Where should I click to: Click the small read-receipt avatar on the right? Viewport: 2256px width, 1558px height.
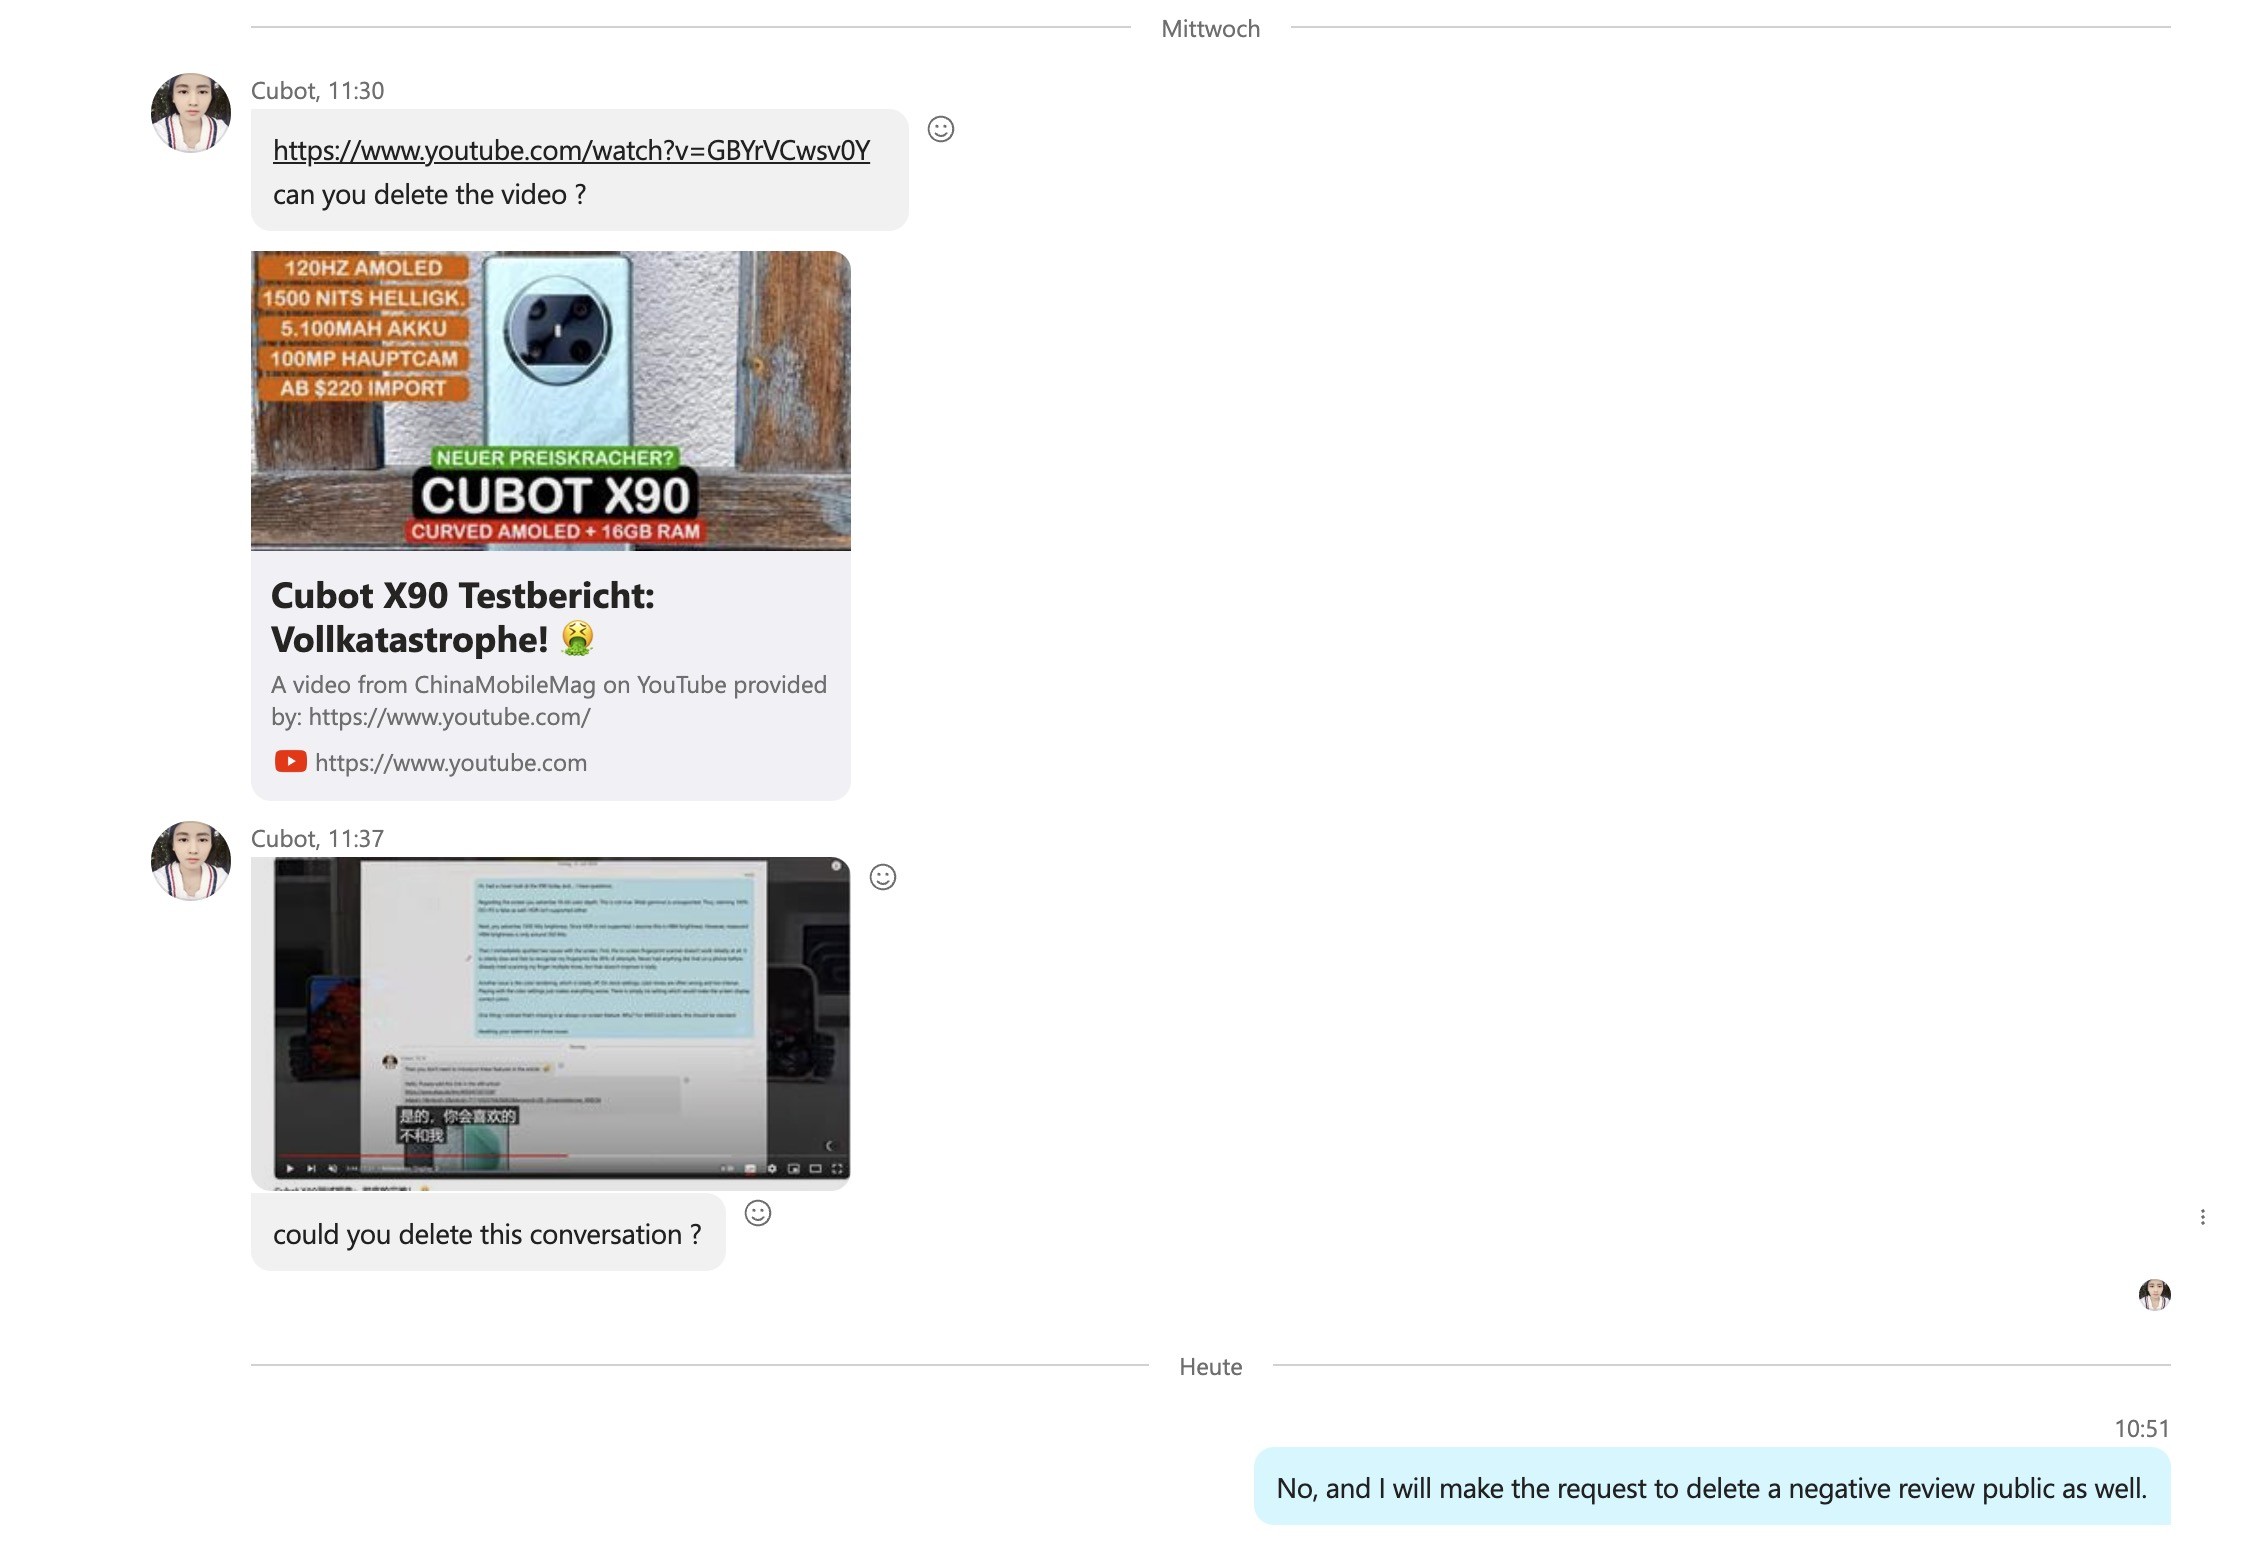click(x=2155, y=1294)
